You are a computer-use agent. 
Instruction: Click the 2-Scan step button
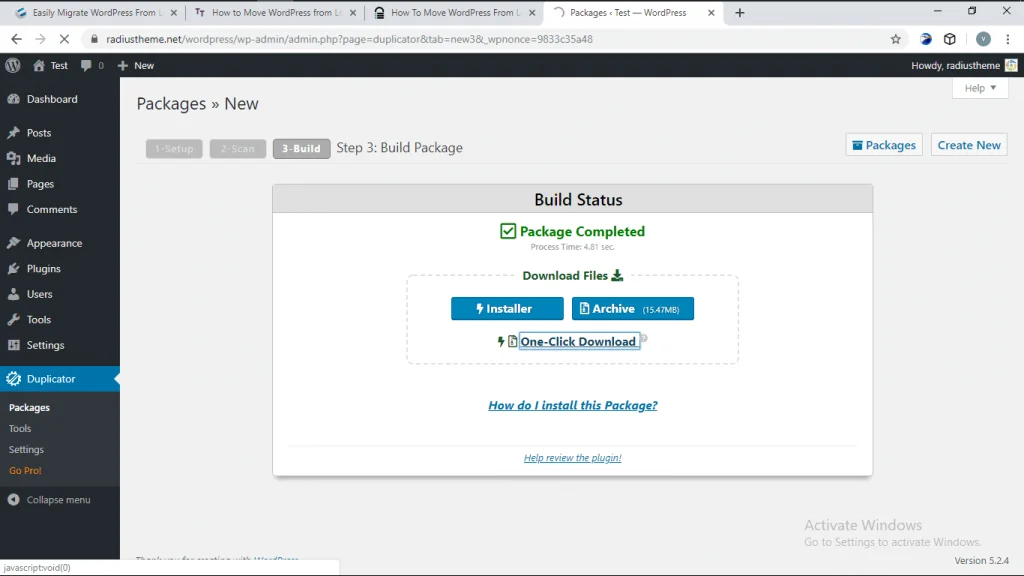click(x=238, y=148)
